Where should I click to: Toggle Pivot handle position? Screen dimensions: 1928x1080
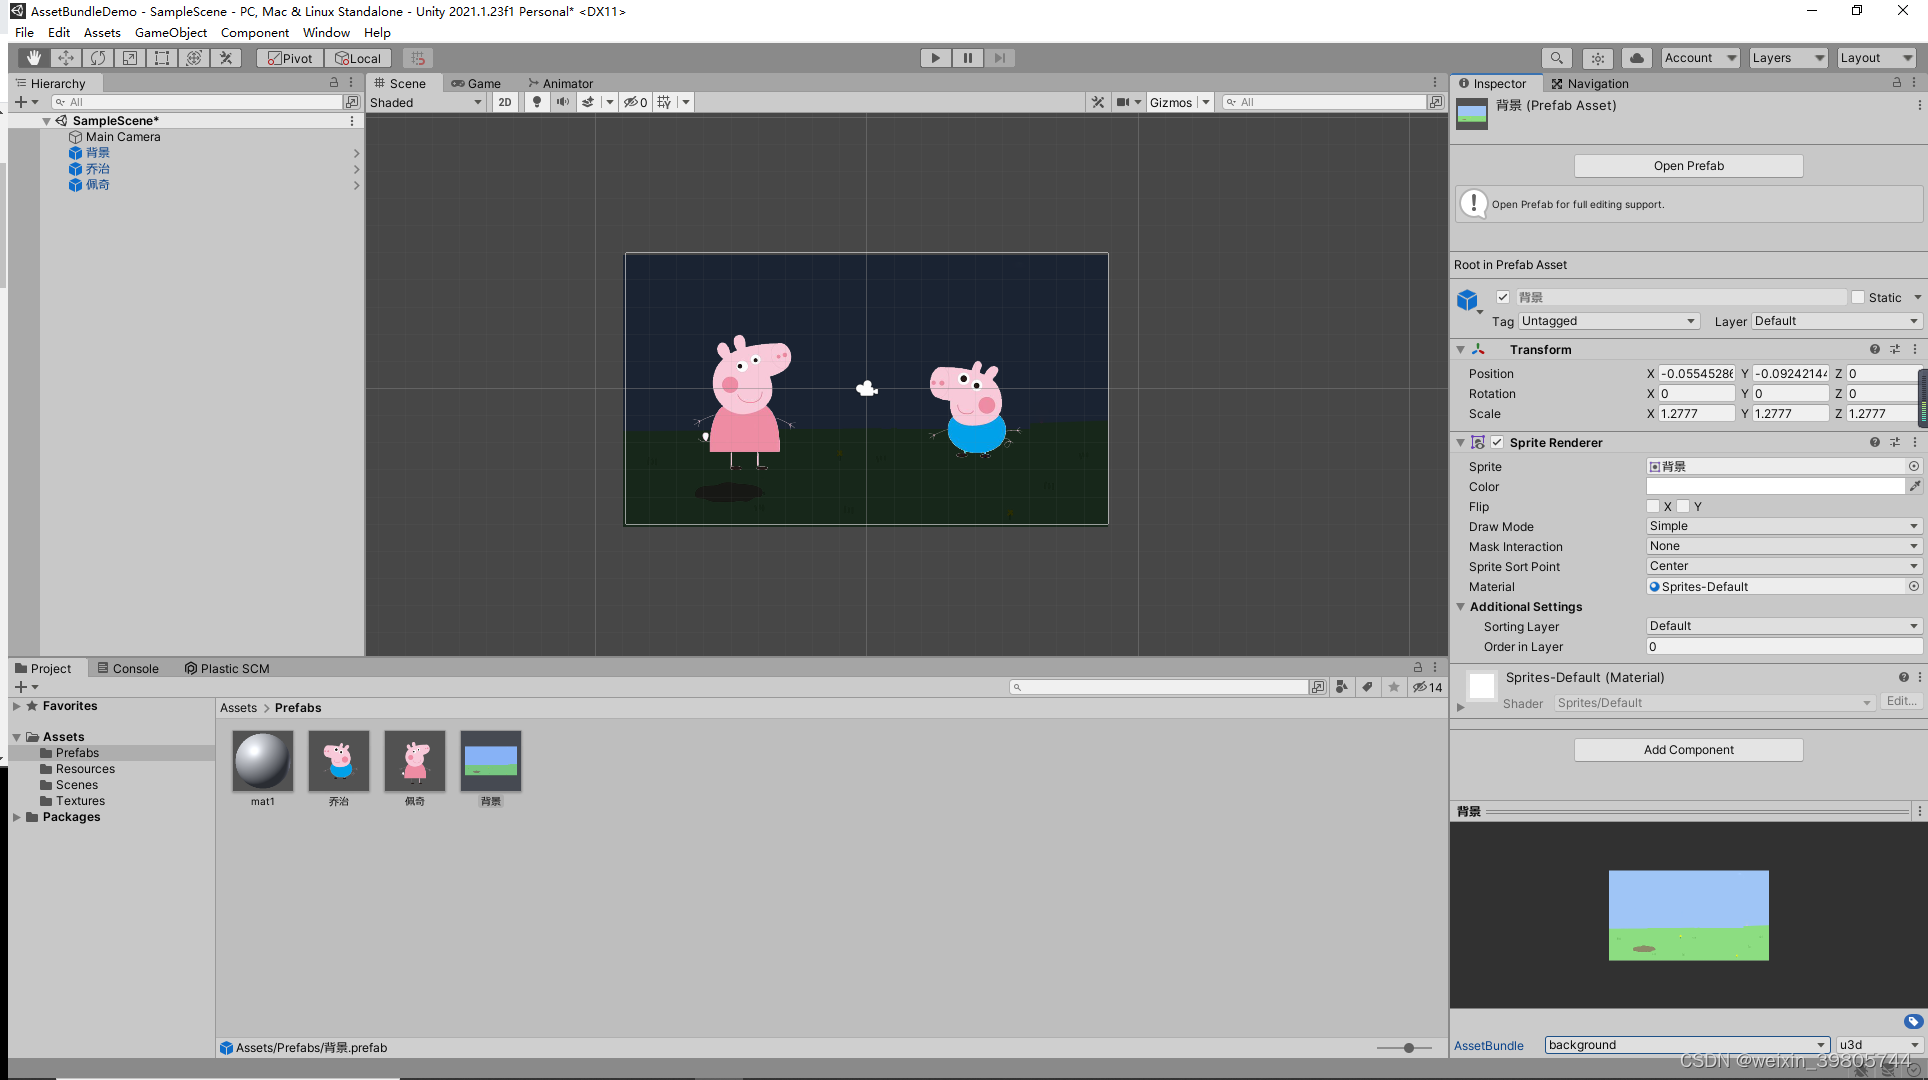coord(290,58)
